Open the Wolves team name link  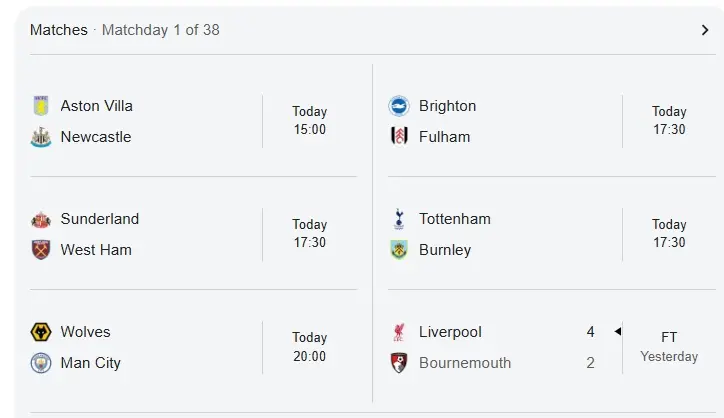(x=85, y=332)
